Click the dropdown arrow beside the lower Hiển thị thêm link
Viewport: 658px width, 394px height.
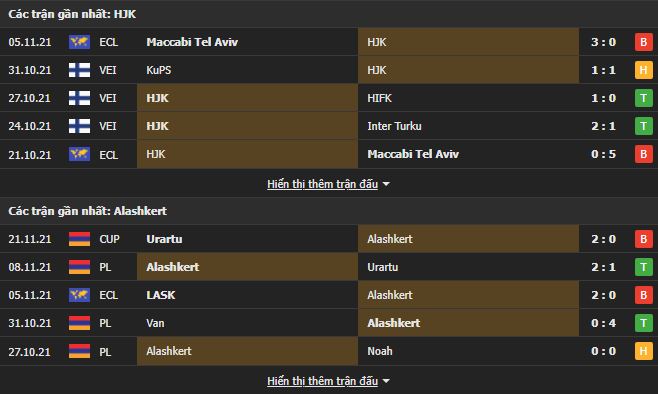(386, 381)
